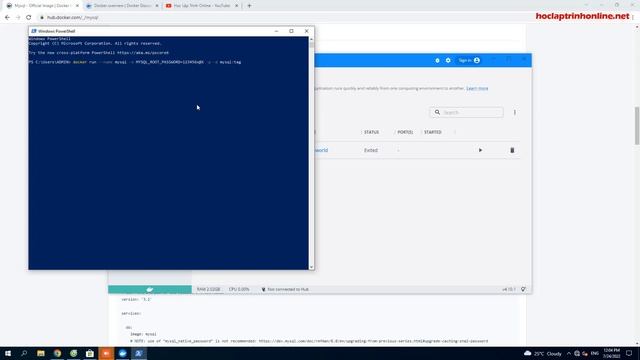
Task: Open the weather widget showing Cloudy
Action: 543,353
